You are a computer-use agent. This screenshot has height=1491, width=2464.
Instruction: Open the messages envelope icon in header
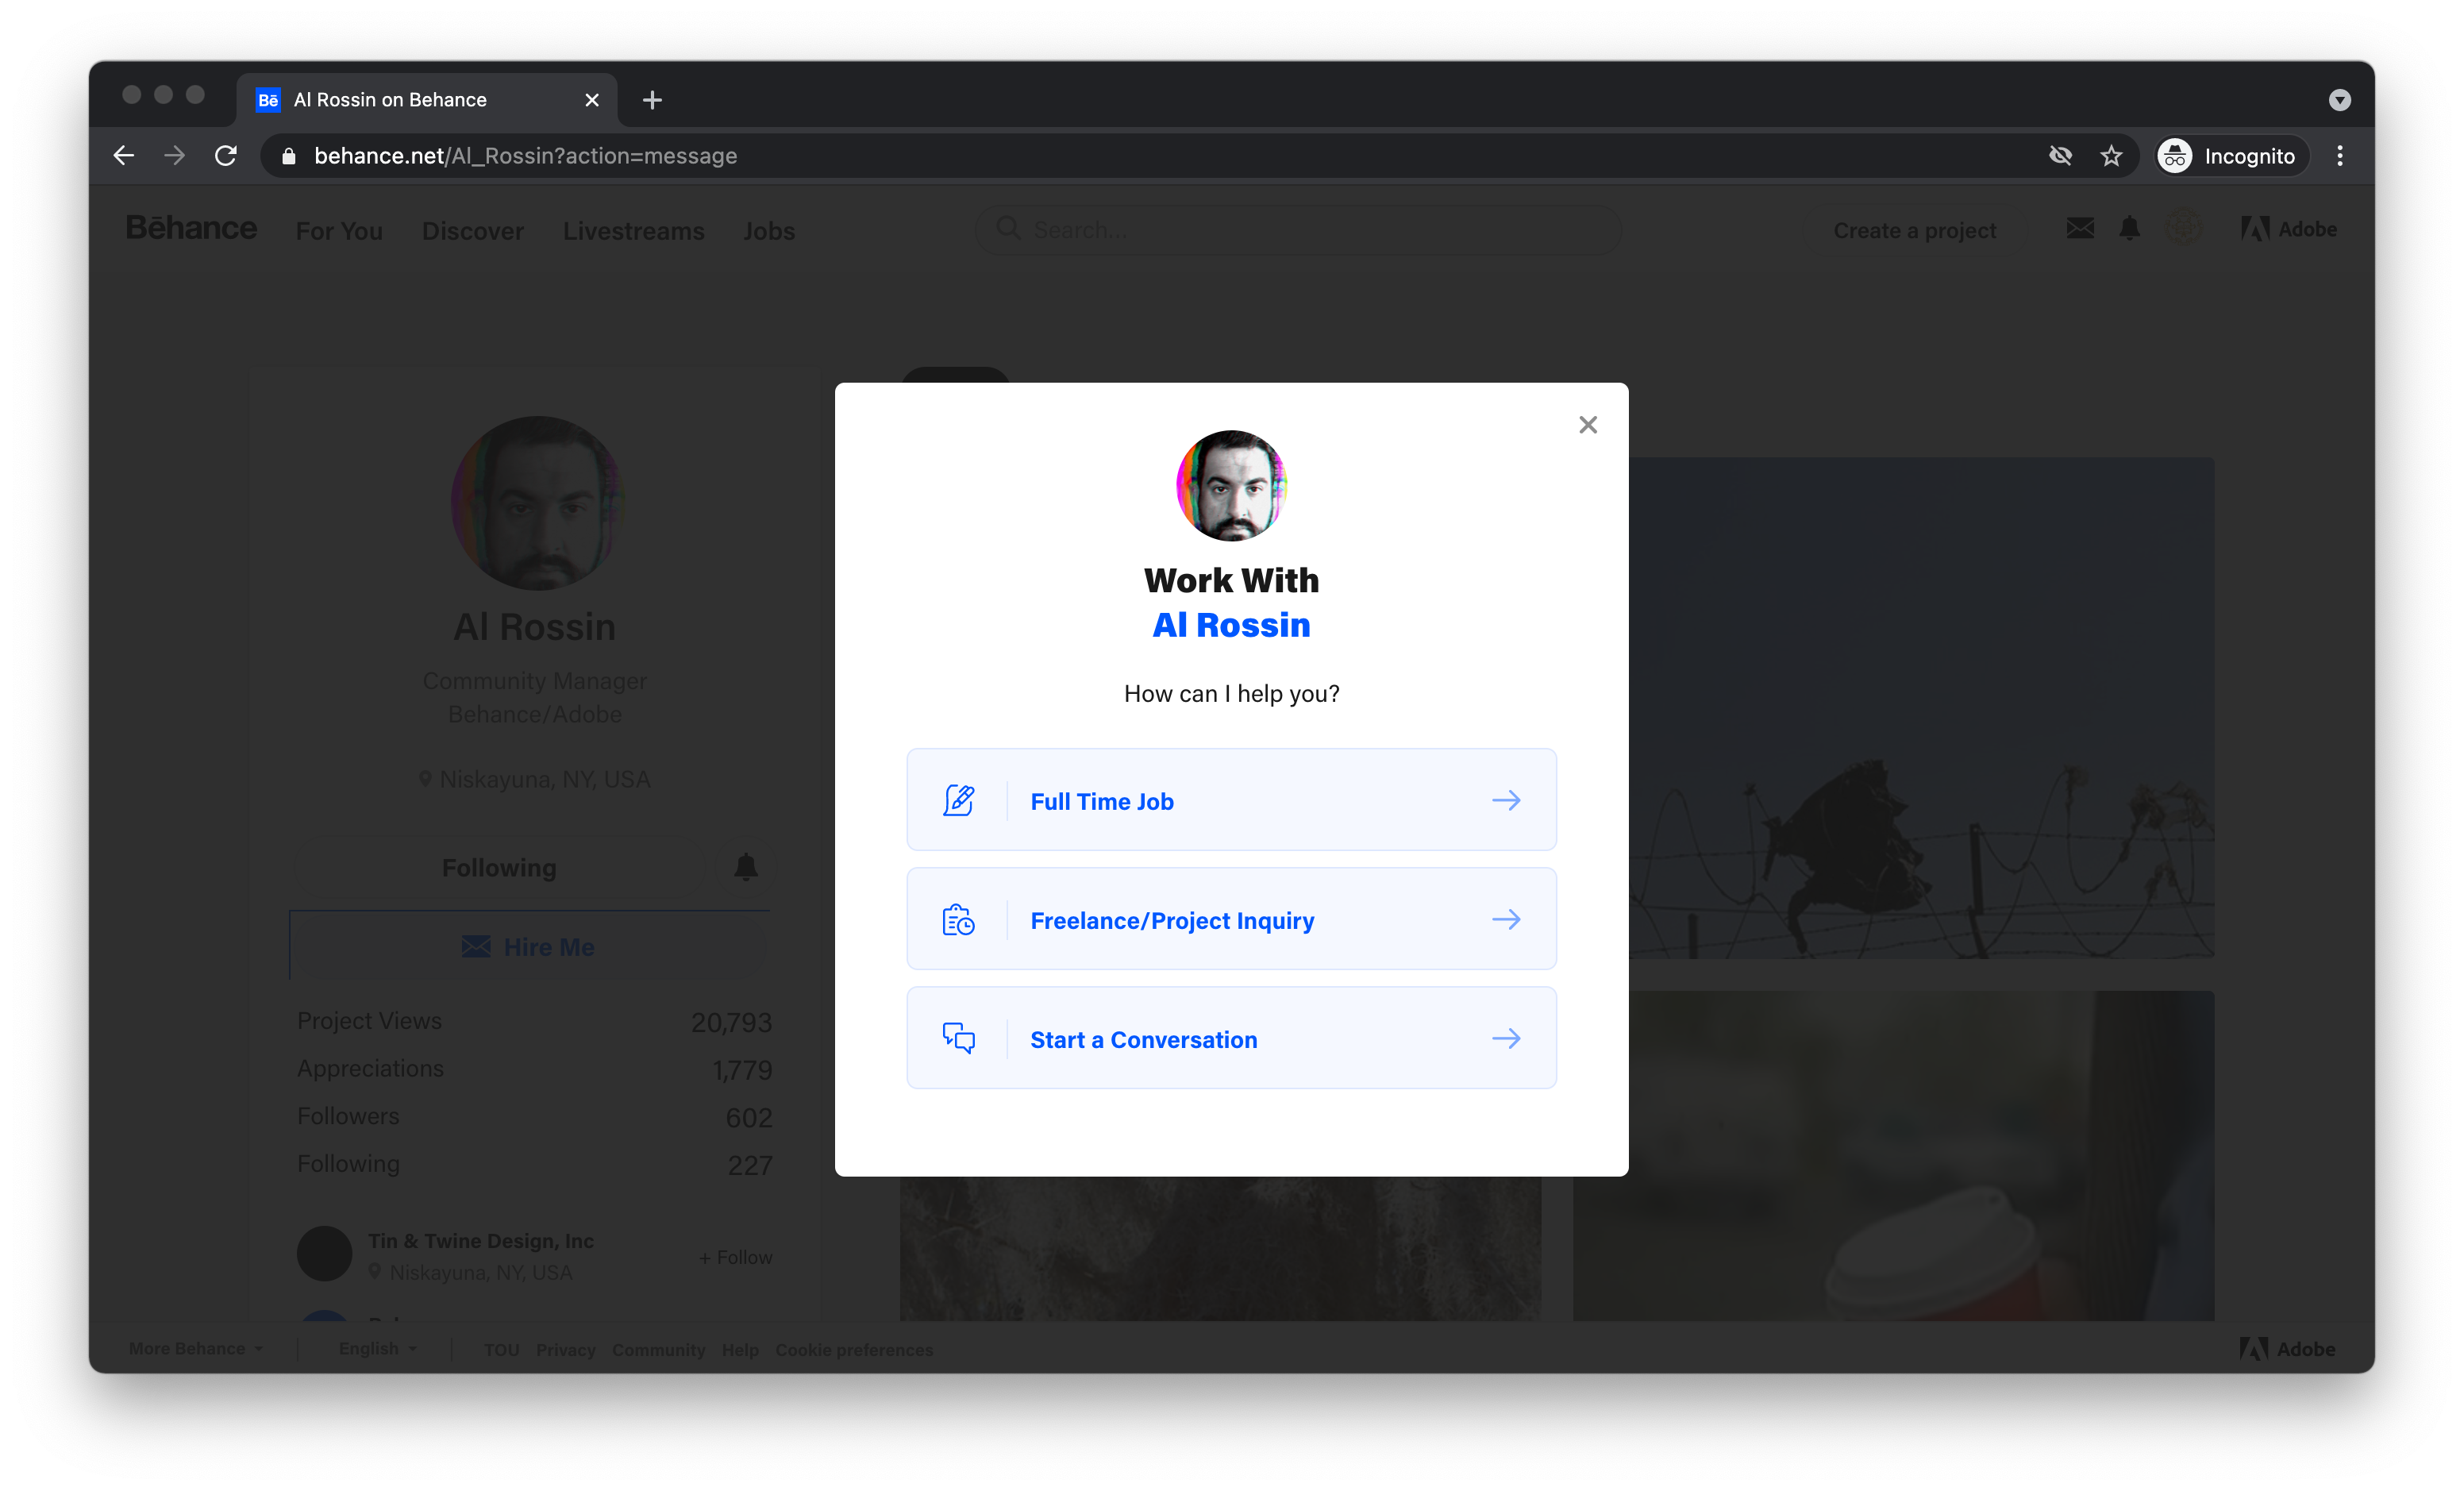2080,229
